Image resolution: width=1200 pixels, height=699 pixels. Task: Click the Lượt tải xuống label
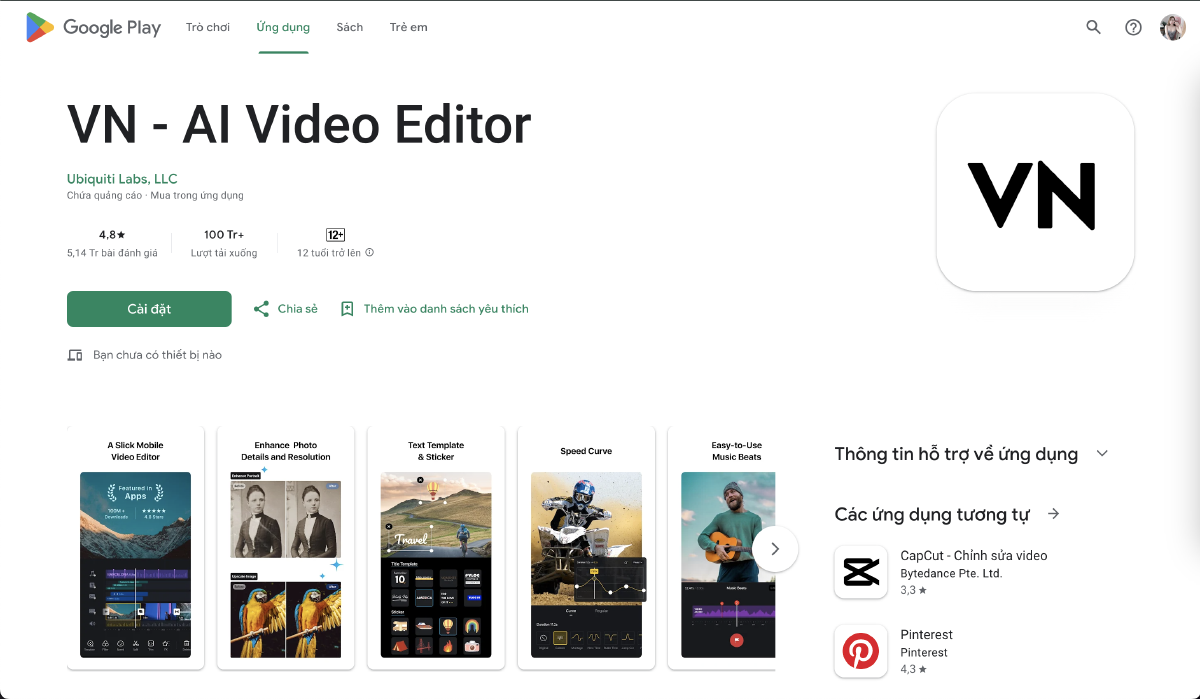[224, 254]
